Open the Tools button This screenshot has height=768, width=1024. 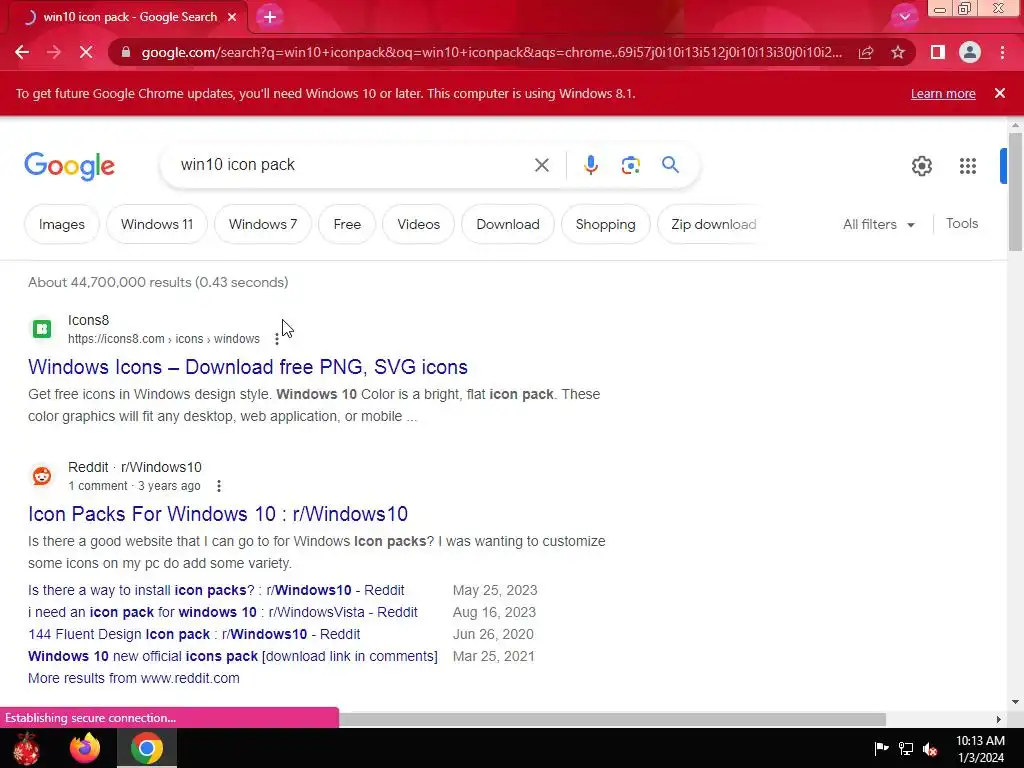[x=962, y=223]
